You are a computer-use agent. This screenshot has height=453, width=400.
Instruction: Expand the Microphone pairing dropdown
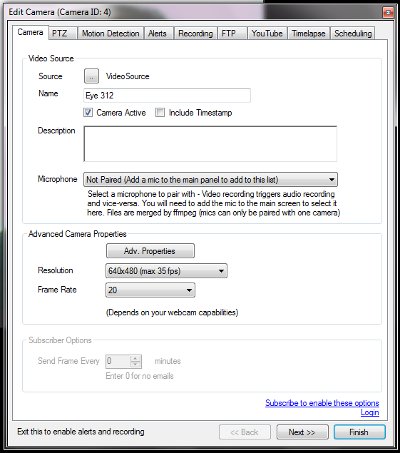(210, 180)
